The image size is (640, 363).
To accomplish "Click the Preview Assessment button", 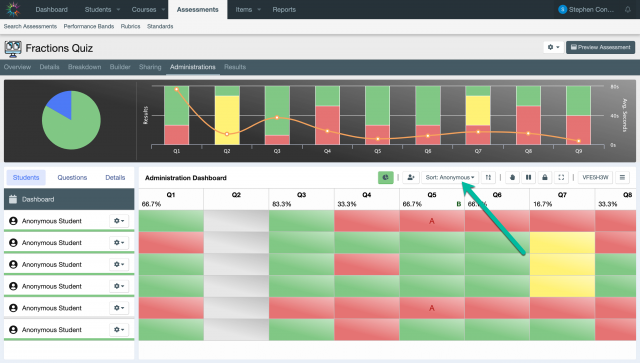I will click(x=600, y=47).
